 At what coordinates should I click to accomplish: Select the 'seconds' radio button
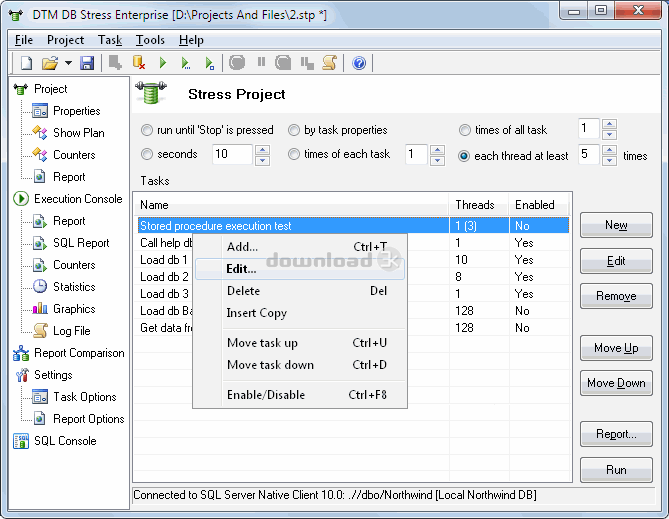[147, 154]
